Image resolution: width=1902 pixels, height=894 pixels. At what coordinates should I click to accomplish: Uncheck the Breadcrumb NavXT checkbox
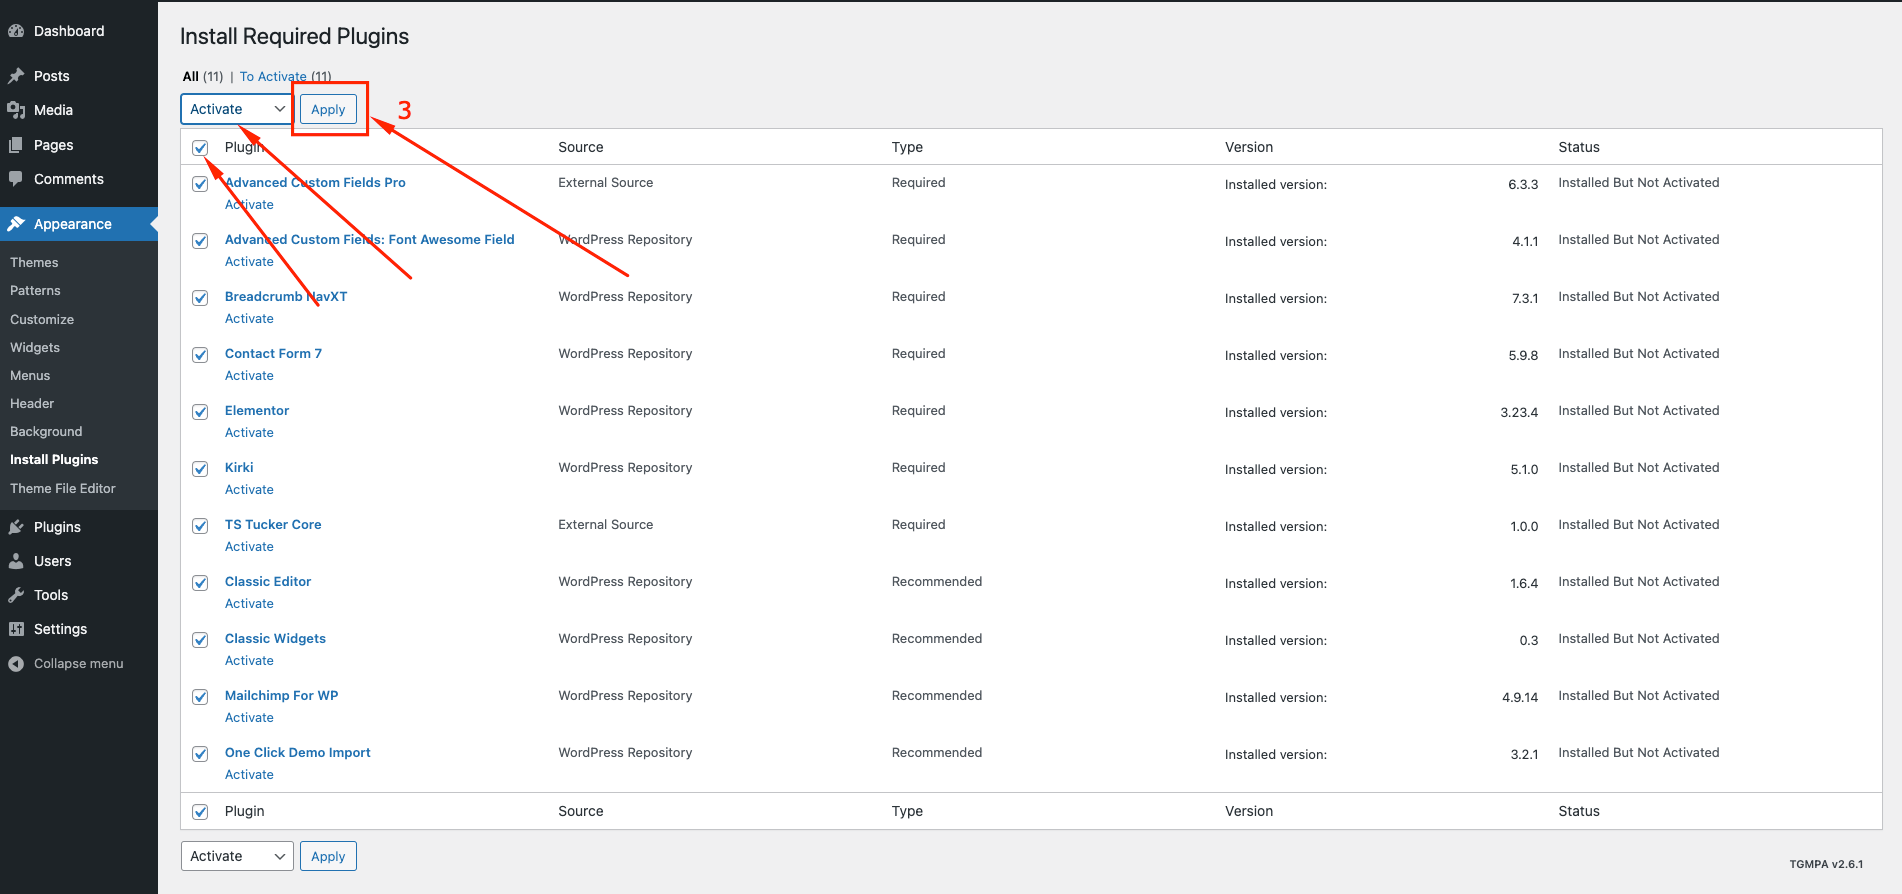pyautogui.click(x=200, y=298)
